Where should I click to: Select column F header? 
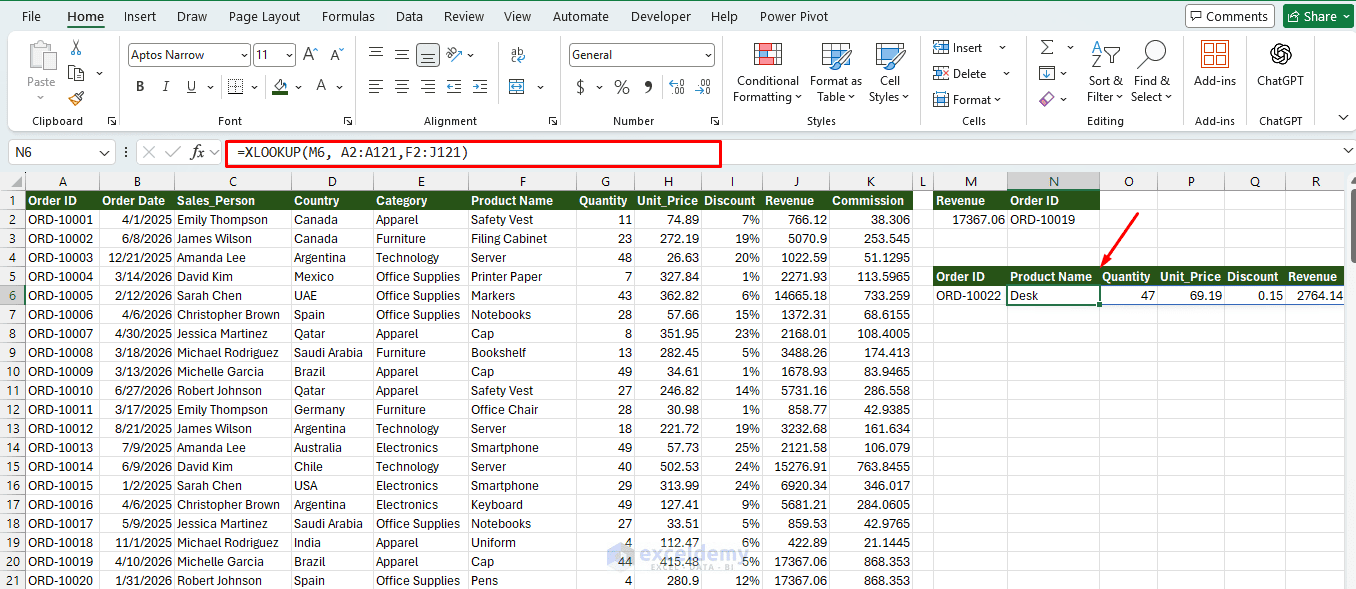click(x=523, y=181)
